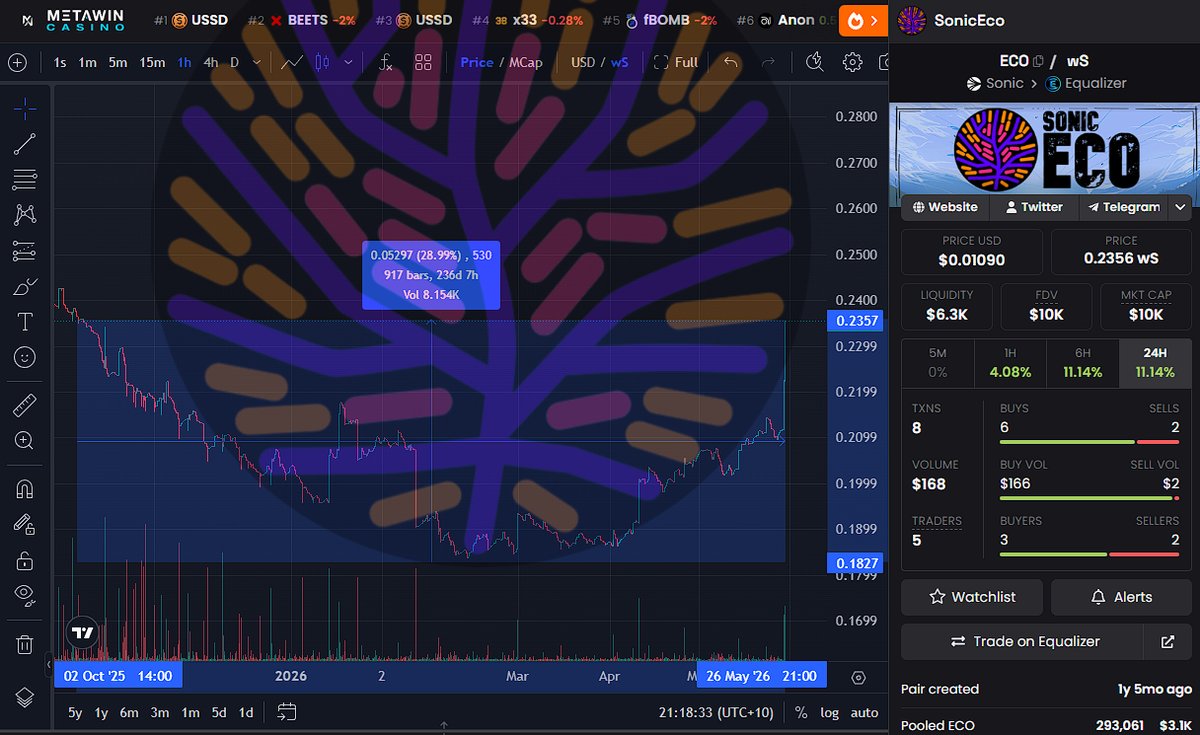1200x735 pixels.
Task: Click the chart time axis settings icon
Action: 858,677
